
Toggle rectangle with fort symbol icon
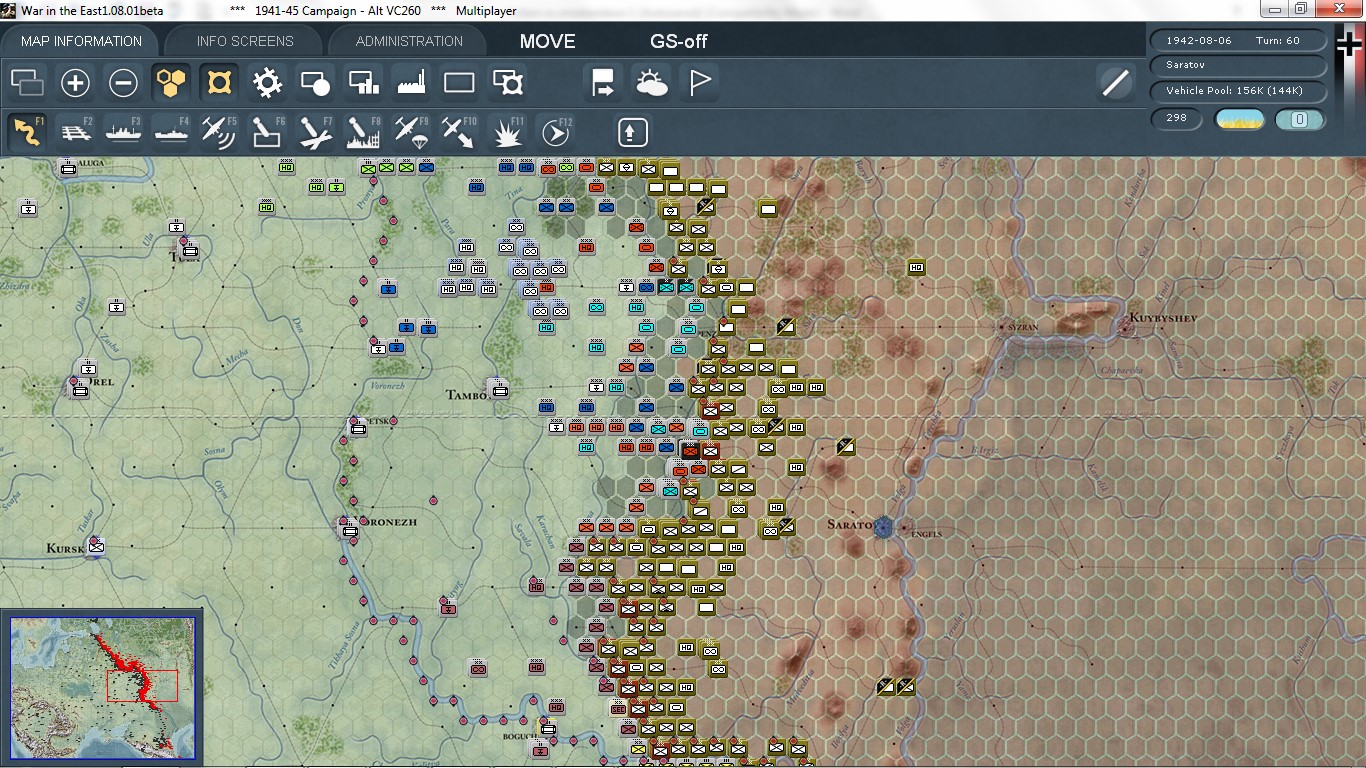pyautogui.click(x=508, y=82)
